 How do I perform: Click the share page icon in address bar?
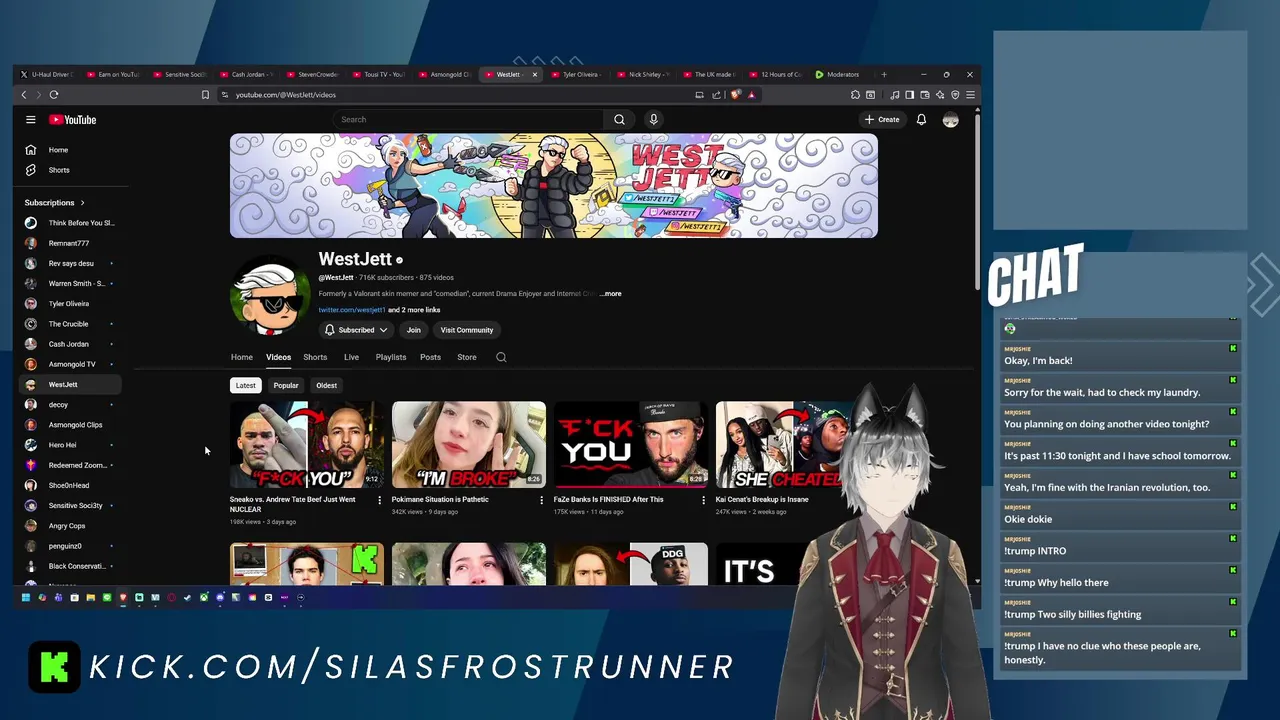click(716, 95)
